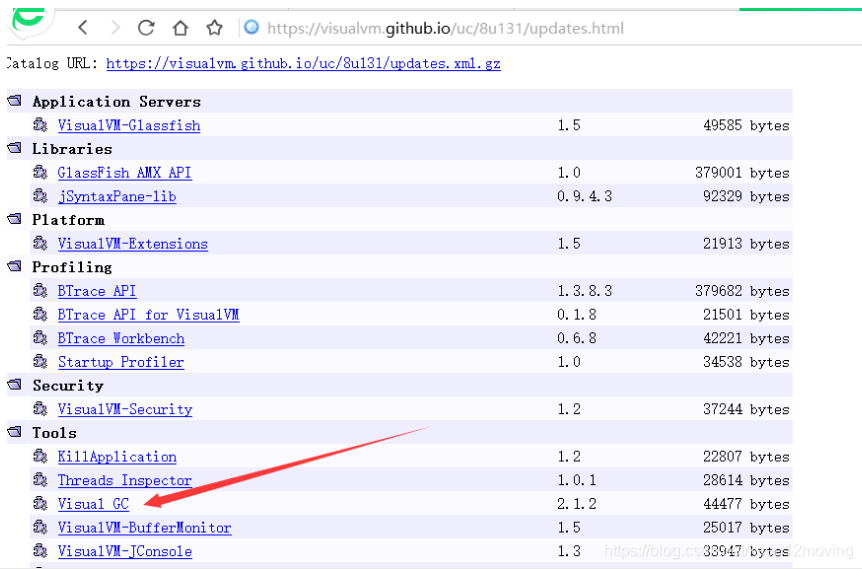
Task: Click the plugin icon beside jSyntaxPane-lib
Action: click(40, 195)
